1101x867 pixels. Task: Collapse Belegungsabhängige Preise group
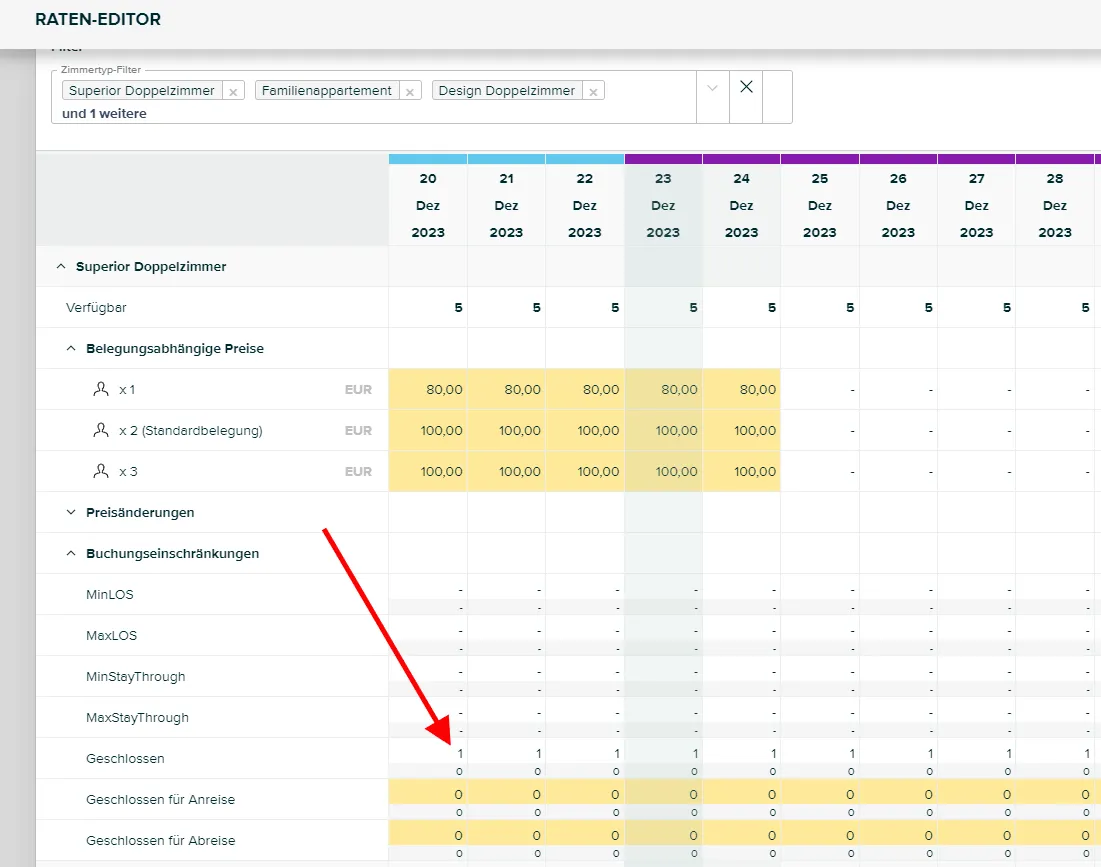pos(71,348)
